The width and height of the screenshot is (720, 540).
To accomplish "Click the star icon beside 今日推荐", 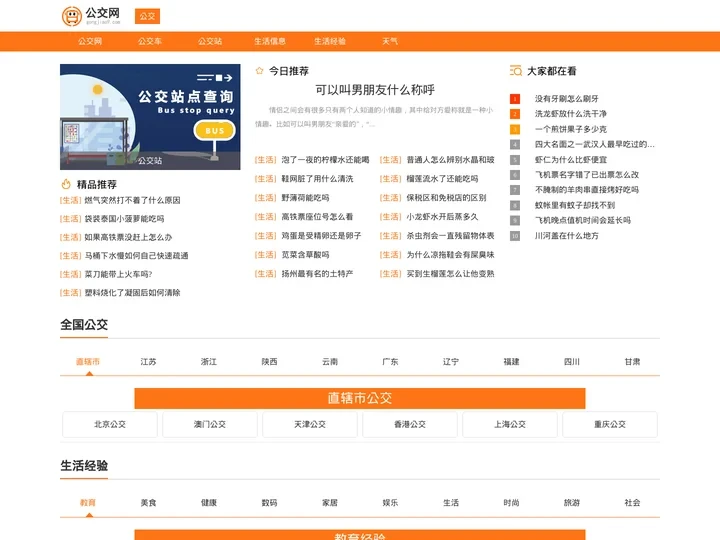I will 259,71.
